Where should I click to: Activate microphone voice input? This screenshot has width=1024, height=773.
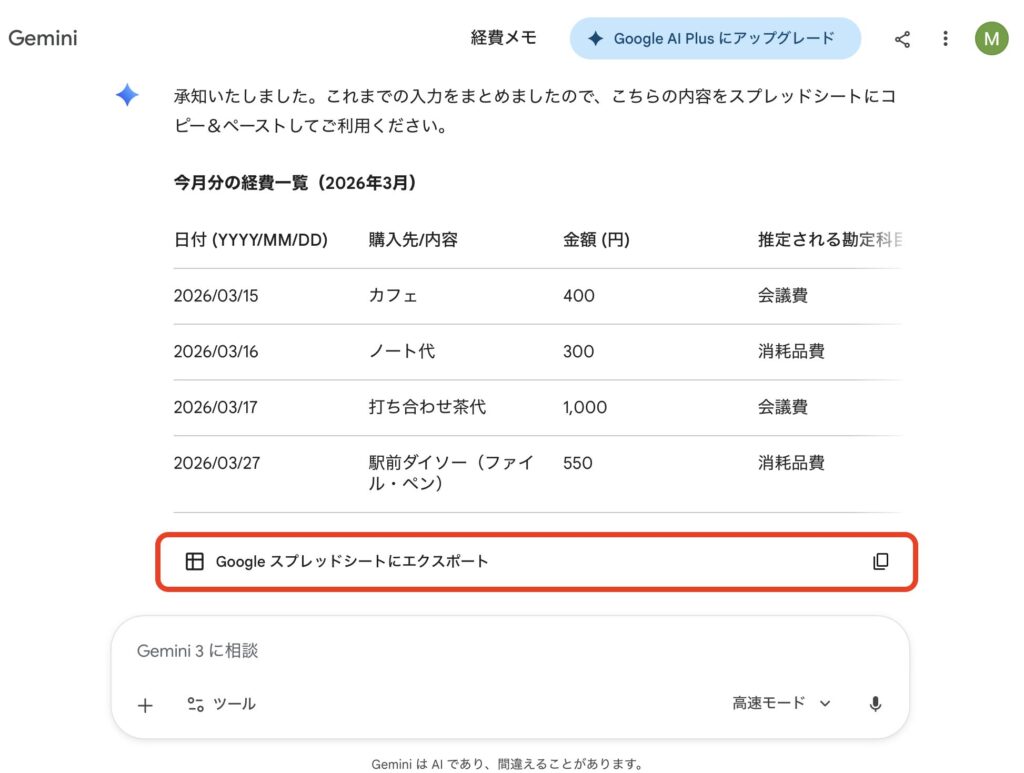pos(875,704)
